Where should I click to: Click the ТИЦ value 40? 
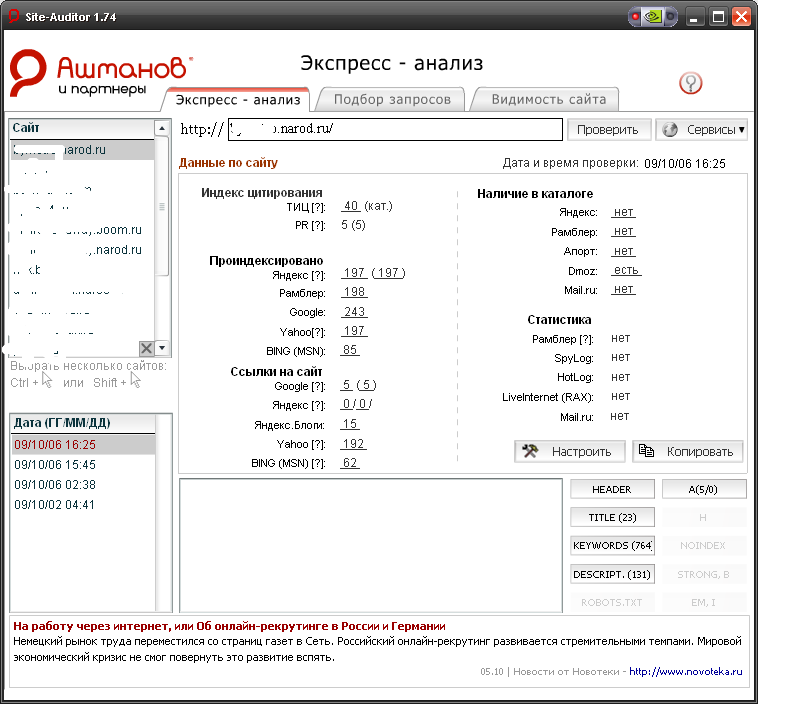351,206
